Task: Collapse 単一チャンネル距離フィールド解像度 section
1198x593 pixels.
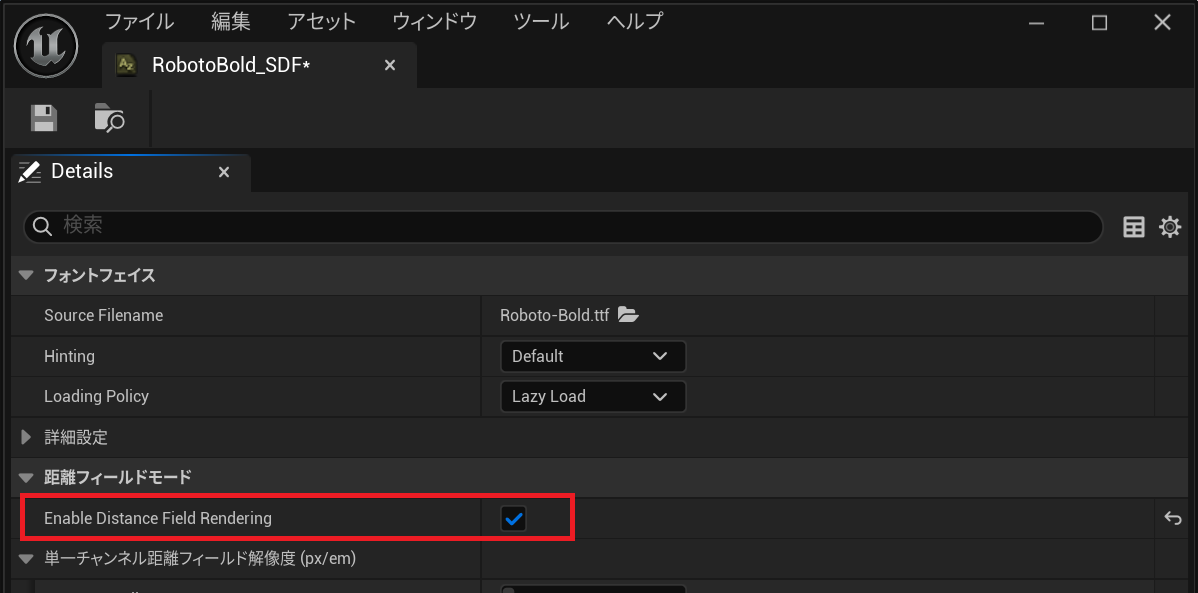Action: tap(27, 559)
